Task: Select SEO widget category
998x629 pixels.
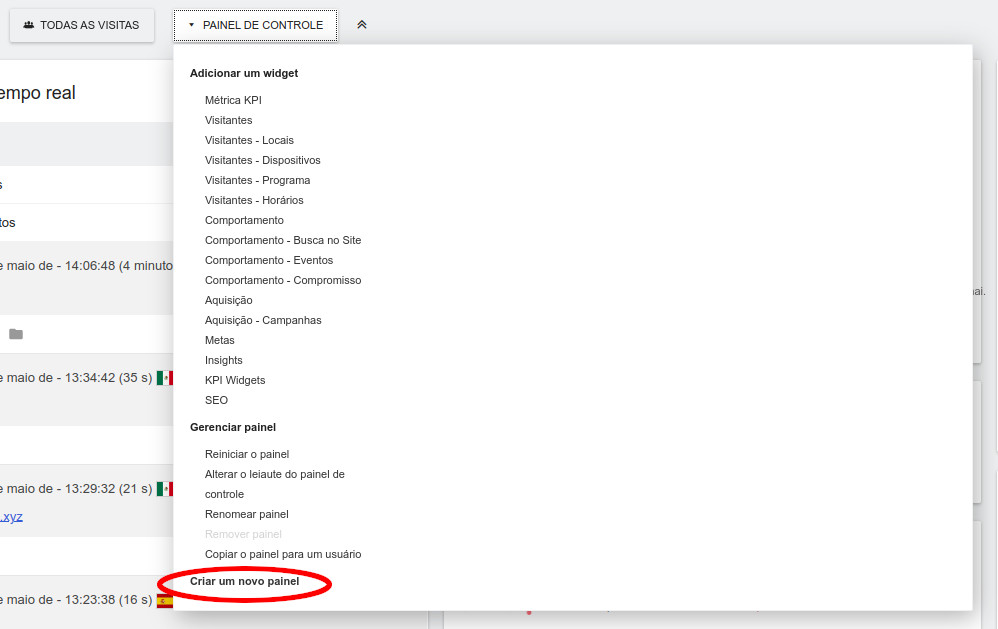Action: click(x=216, y=400)
